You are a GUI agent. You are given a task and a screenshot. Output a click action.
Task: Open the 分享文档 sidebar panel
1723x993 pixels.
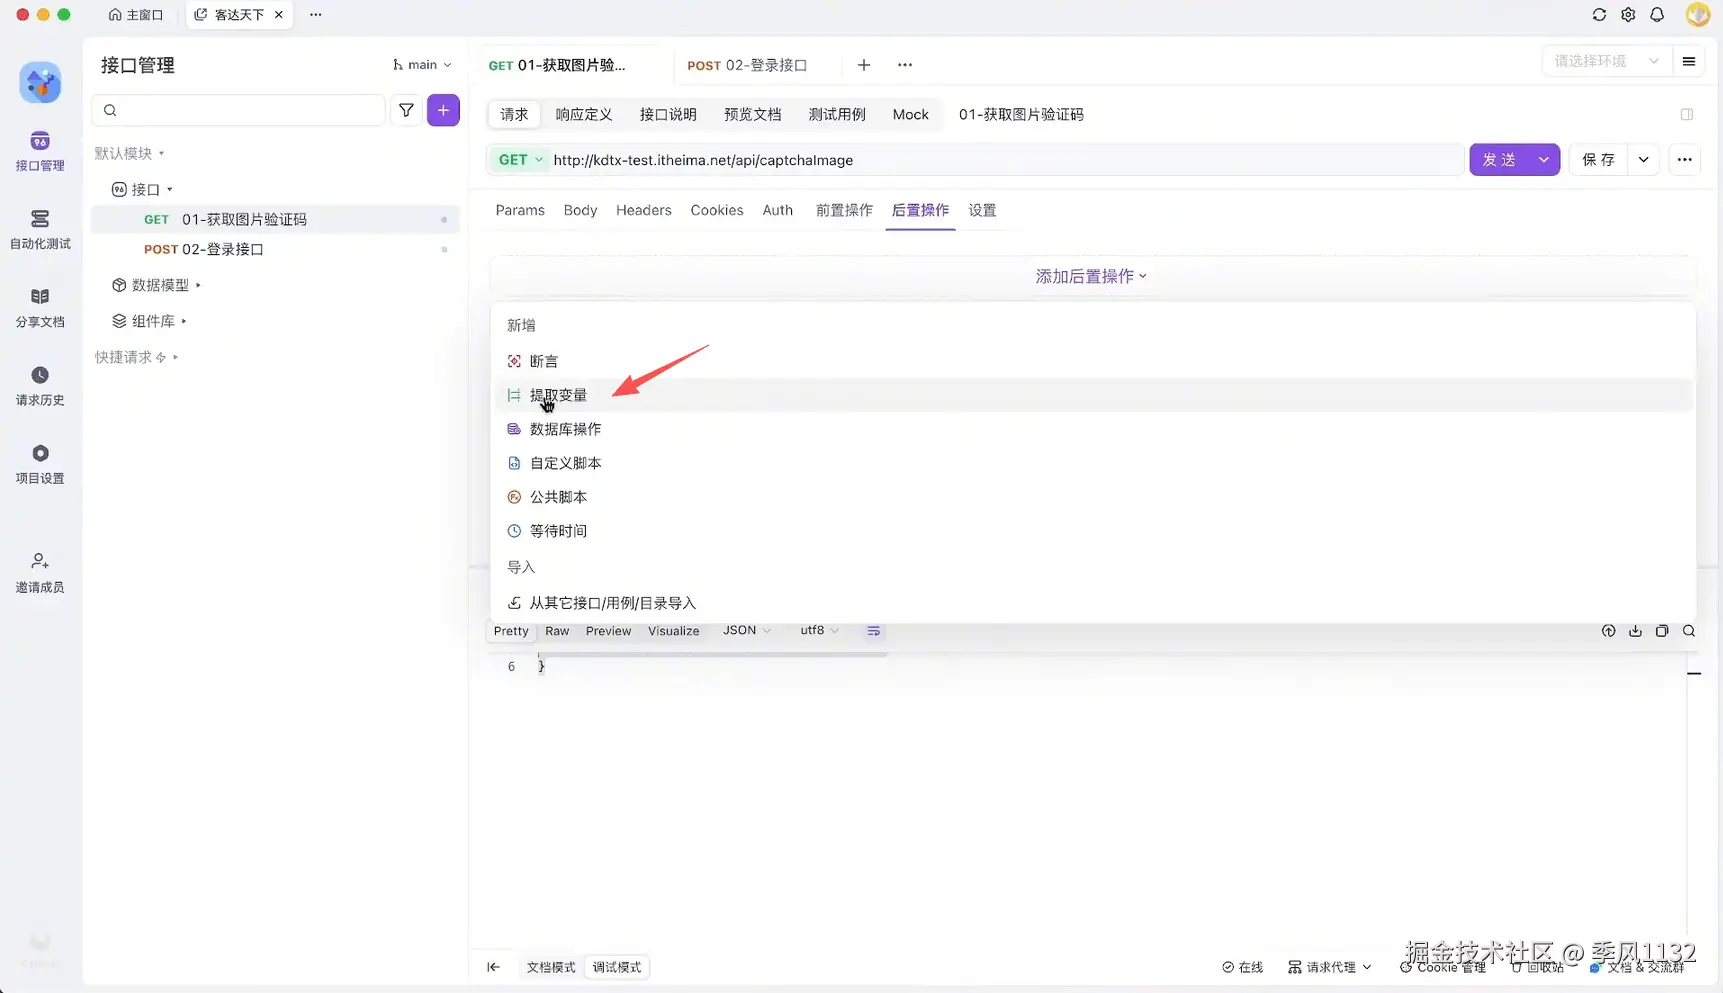click(39, 305)
